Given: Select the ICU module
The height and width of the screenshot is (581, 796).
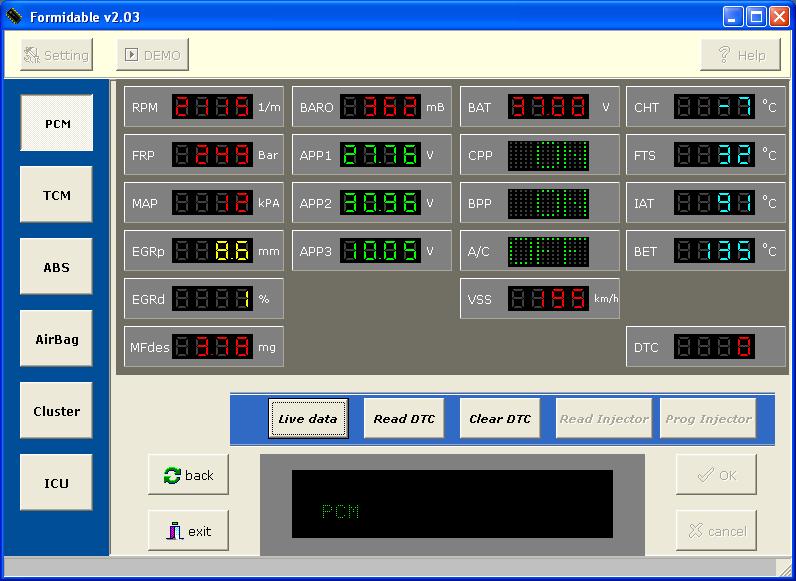Looking at the screenshot, I should 57,483.
